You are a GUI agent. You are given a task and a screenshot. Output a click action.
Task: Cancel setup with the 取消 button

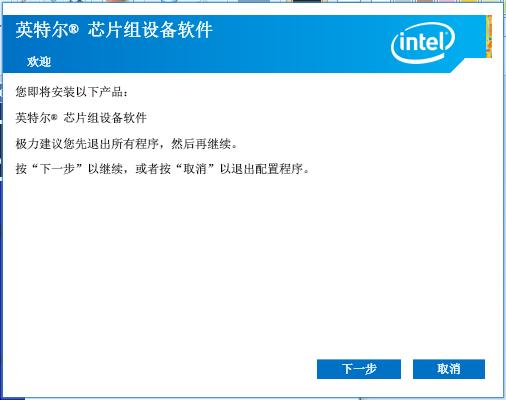[x=449, y=369]
